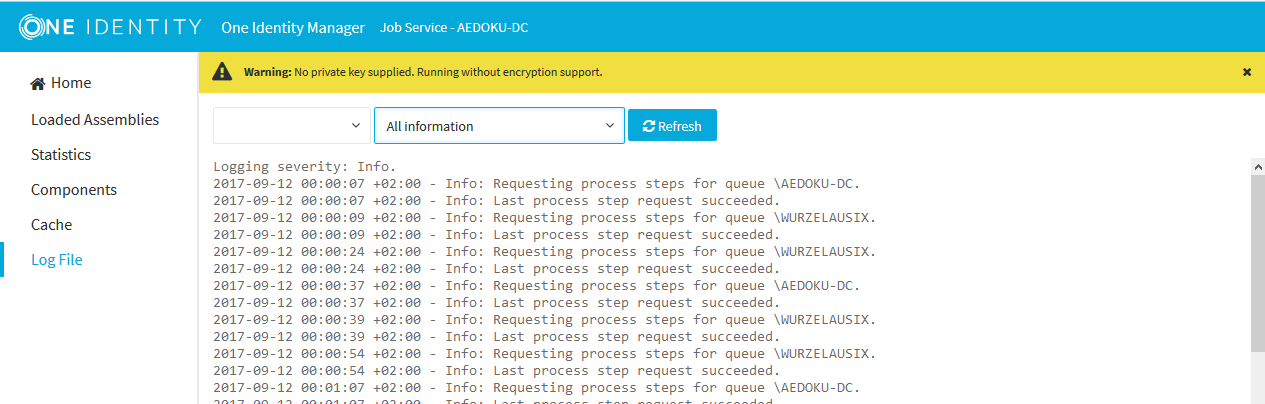Go to Statistics in the sidebar

tap(61, 155)
